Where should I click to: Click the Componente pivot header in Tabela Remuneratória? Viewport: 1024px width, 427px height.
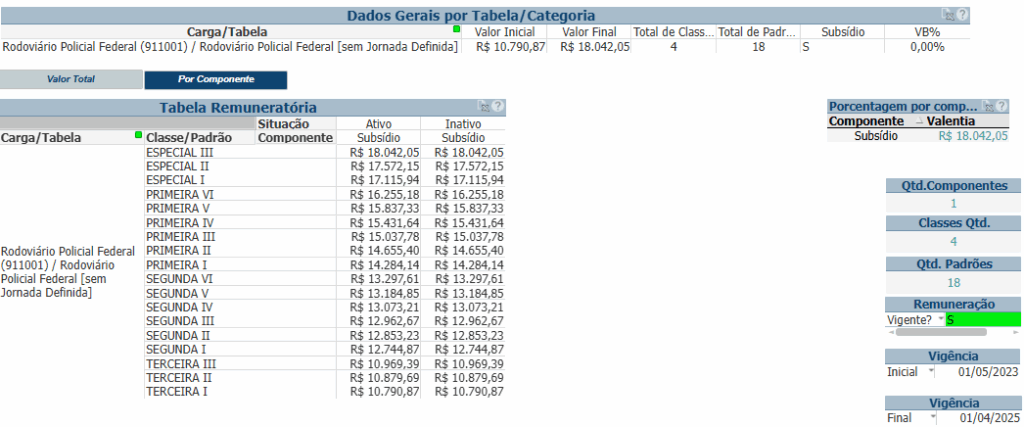295,138
